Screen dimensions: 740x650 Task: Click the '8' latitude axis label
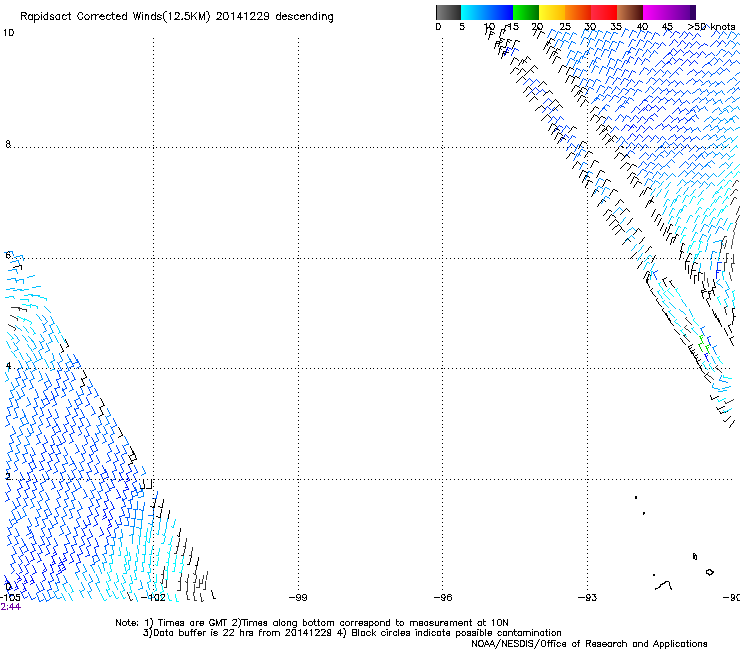8,144
